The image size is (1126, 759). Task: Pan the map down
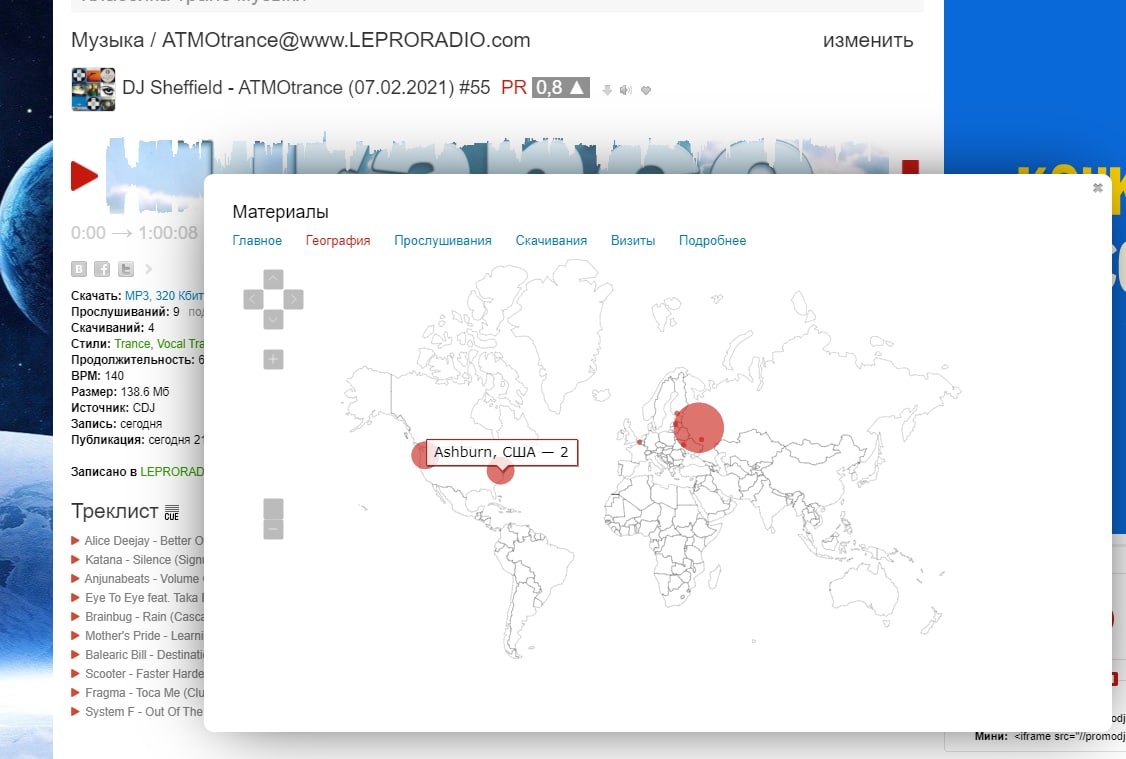(x=274, y=320)
